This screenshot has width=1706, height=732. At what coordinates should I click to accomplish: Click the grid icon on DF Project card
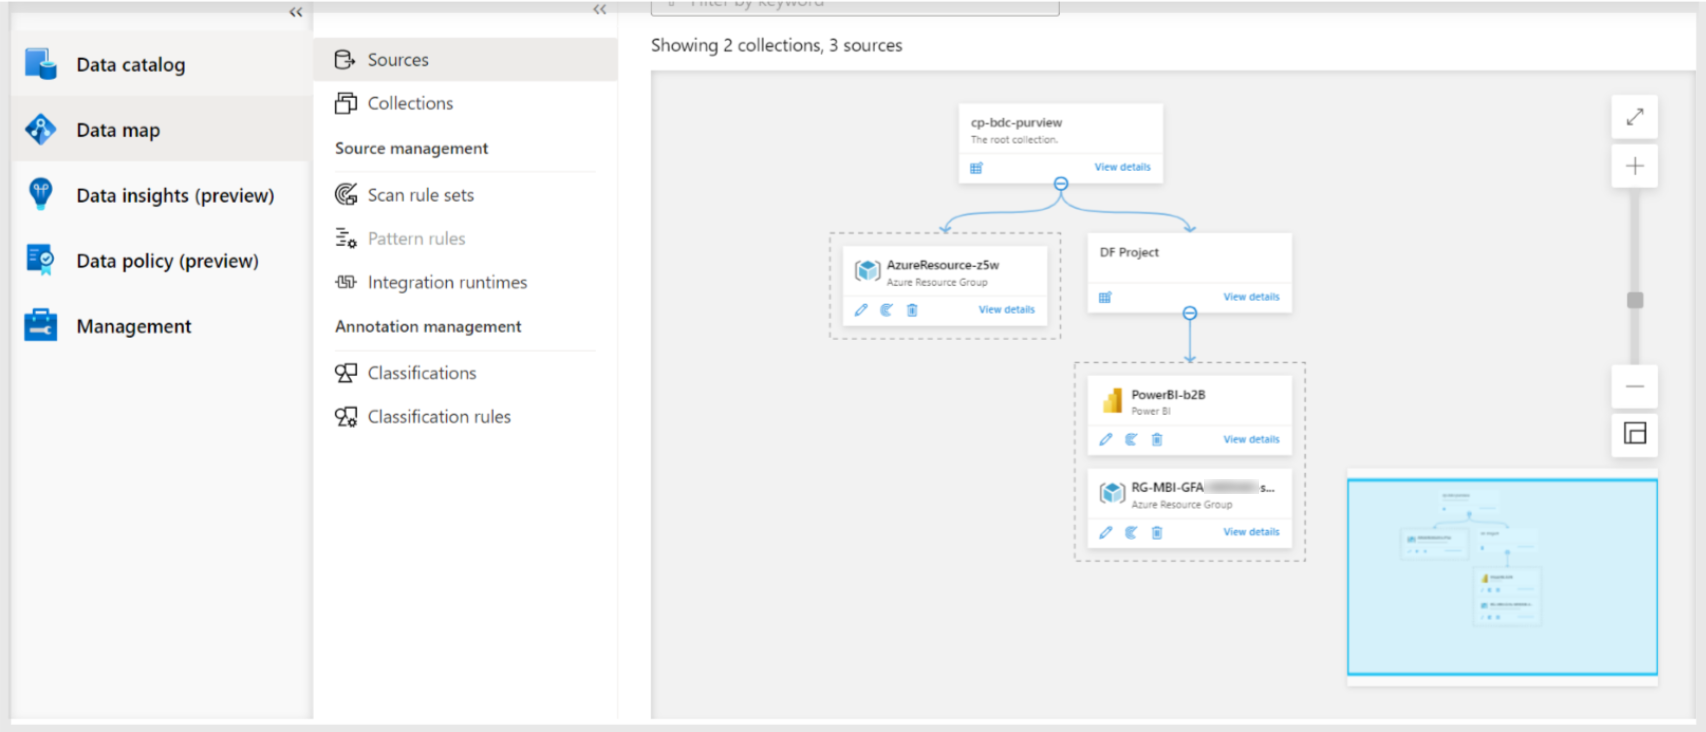click(1105, 297)
